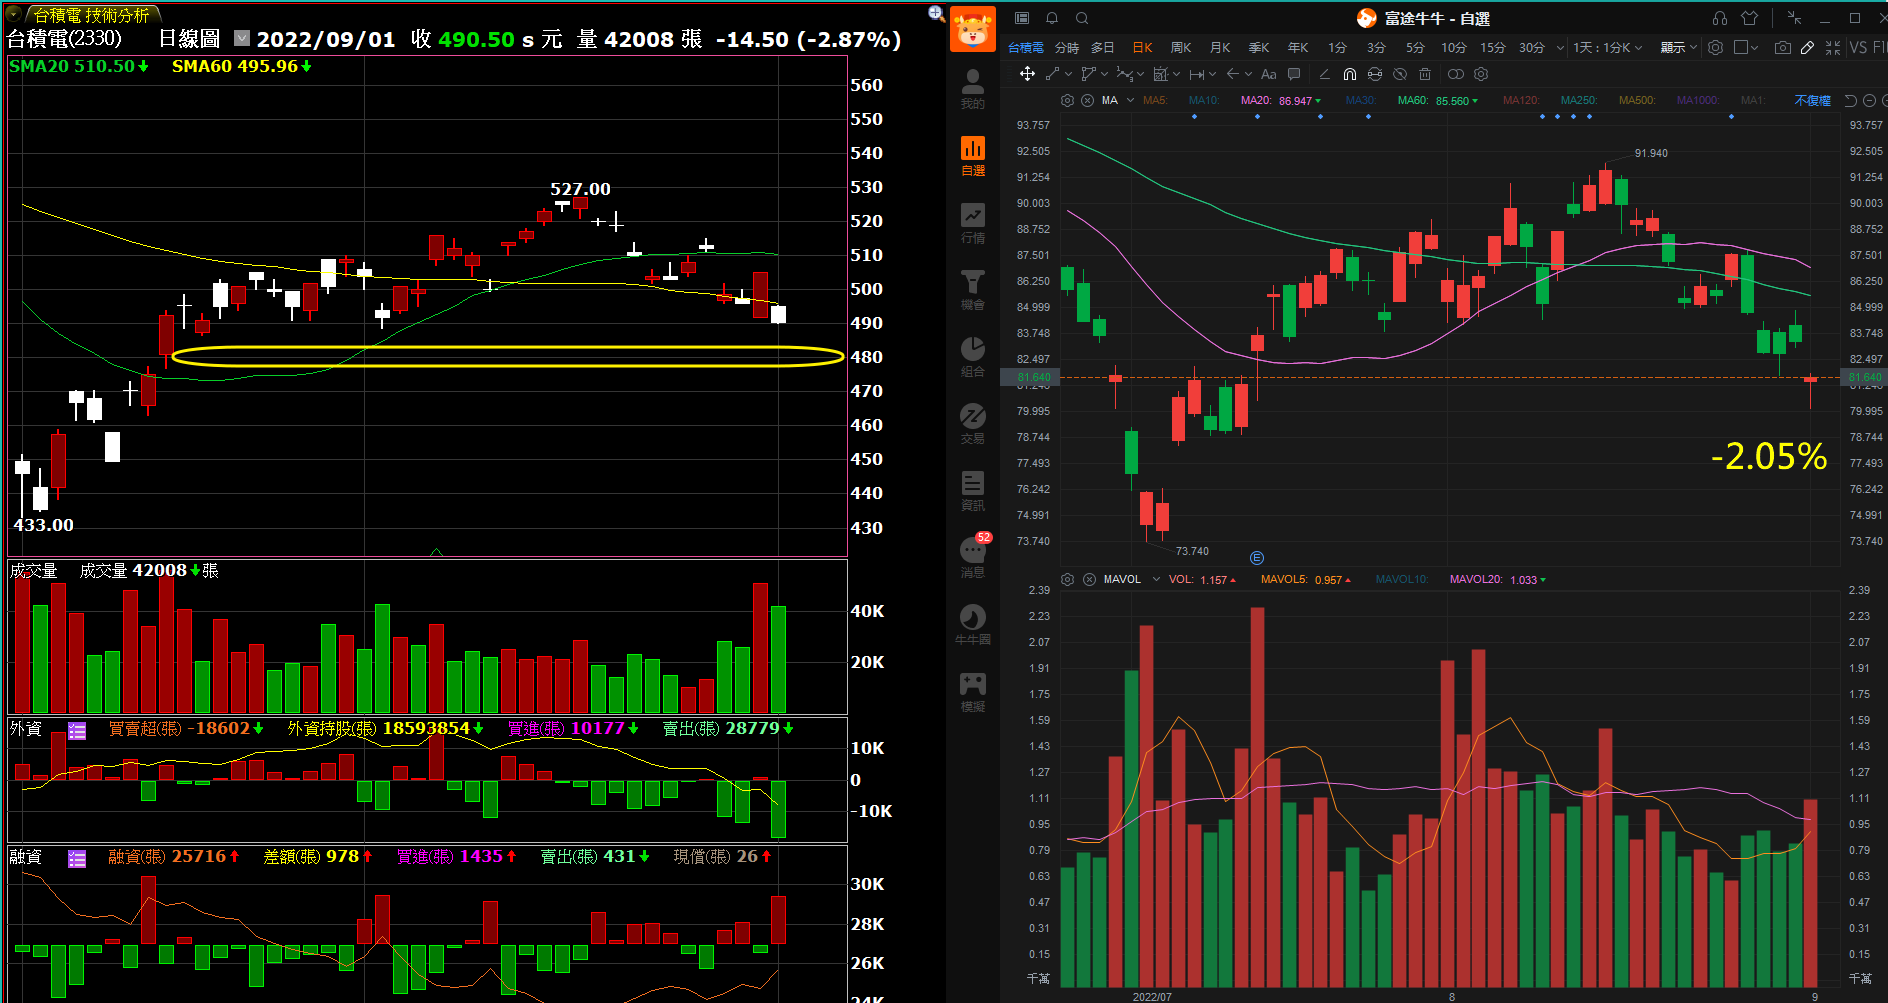
Task: Remove the MA indicator with X icon
Action: [x=1087, y=100]
